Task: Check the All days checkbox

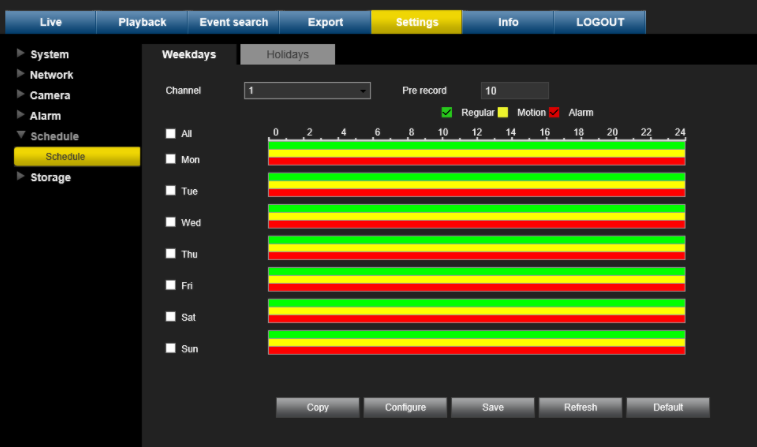Action: [171, 133]
